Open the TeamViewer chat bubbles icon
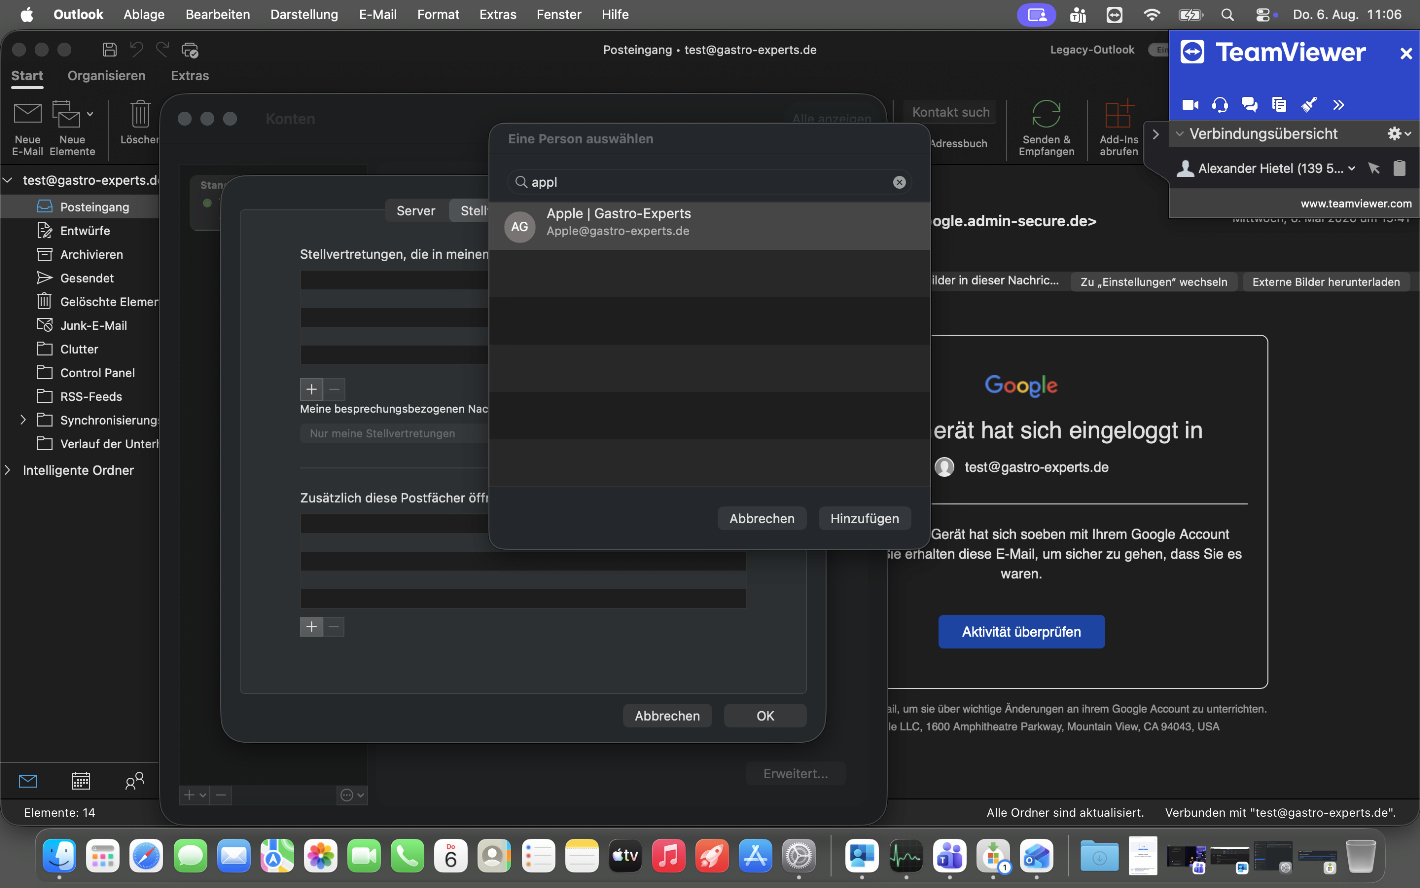 (x=1249, y=105)
